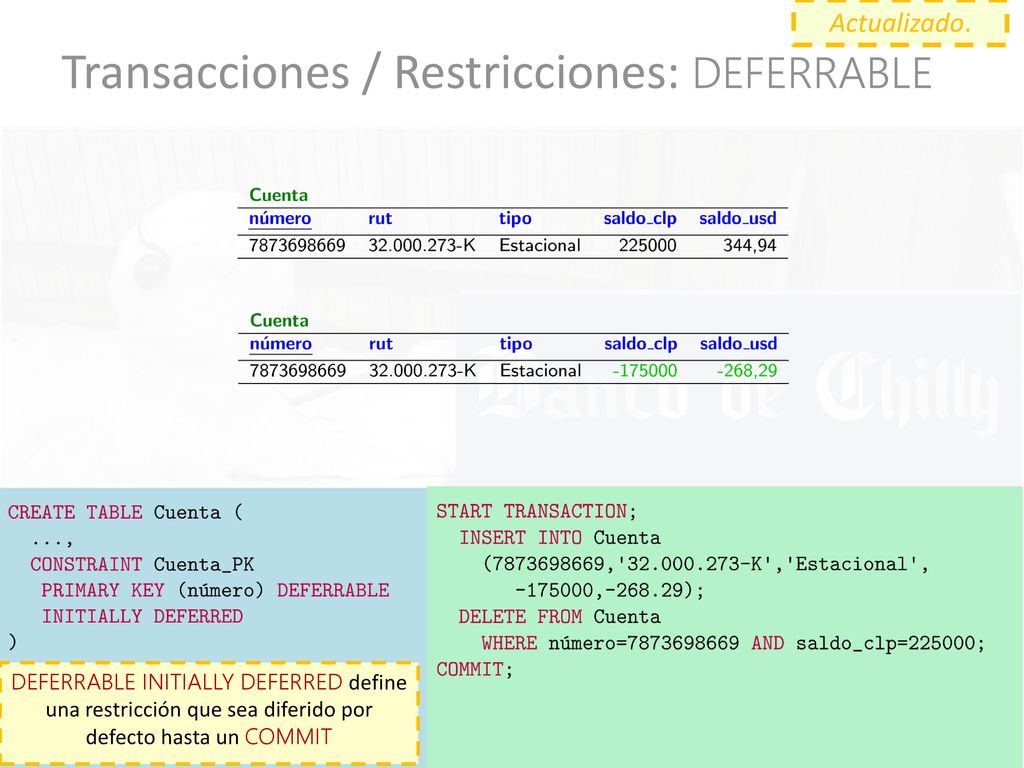
Task: Click 'saldo_usd' header in the second table
Action: click(738, 344)
